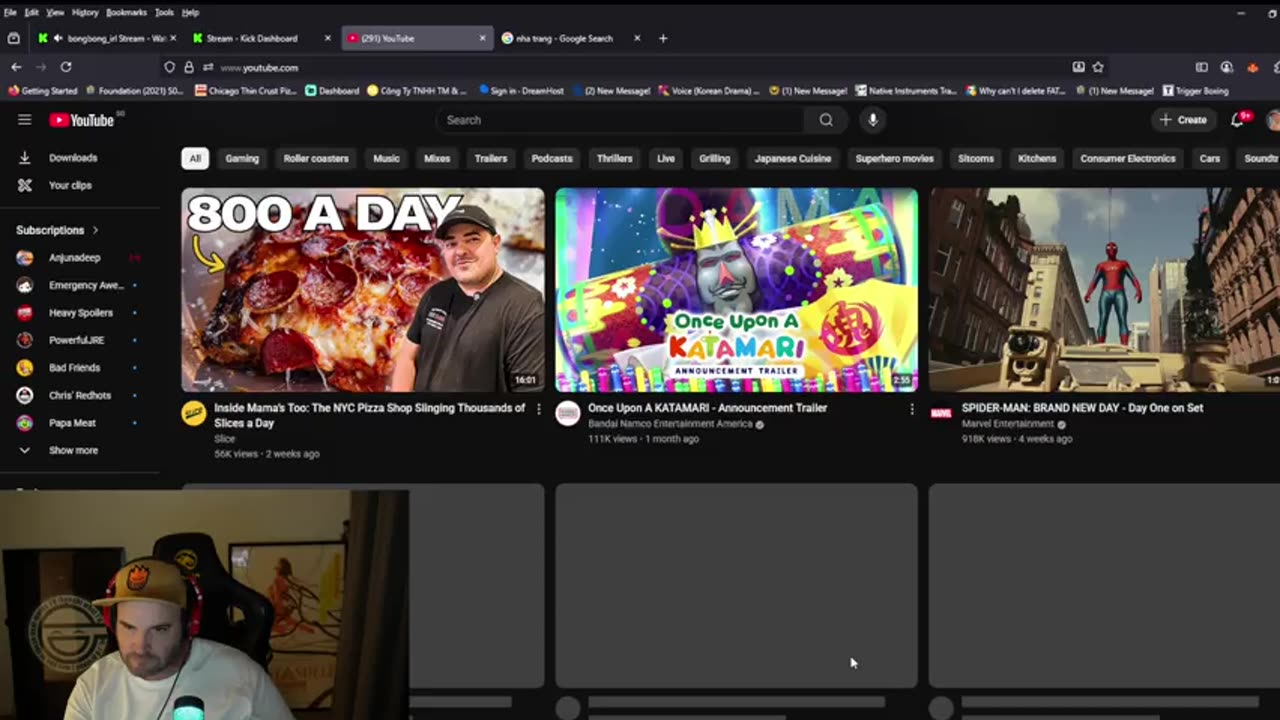Viewport: 1280px width, 720px height.
Task: Filter feed by Gaming chip
Action: [x=242, y=158]
